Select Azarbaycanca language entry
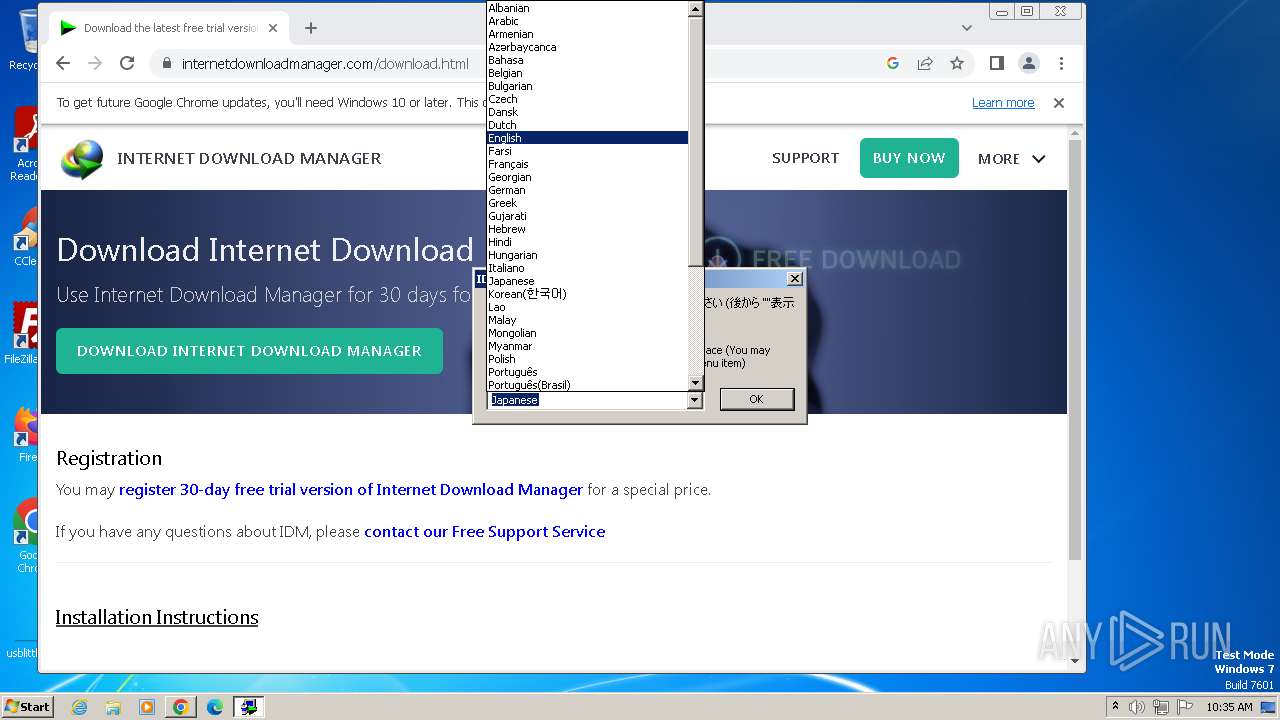Viewport: 1280px width, 720px height. pos(588,47)
